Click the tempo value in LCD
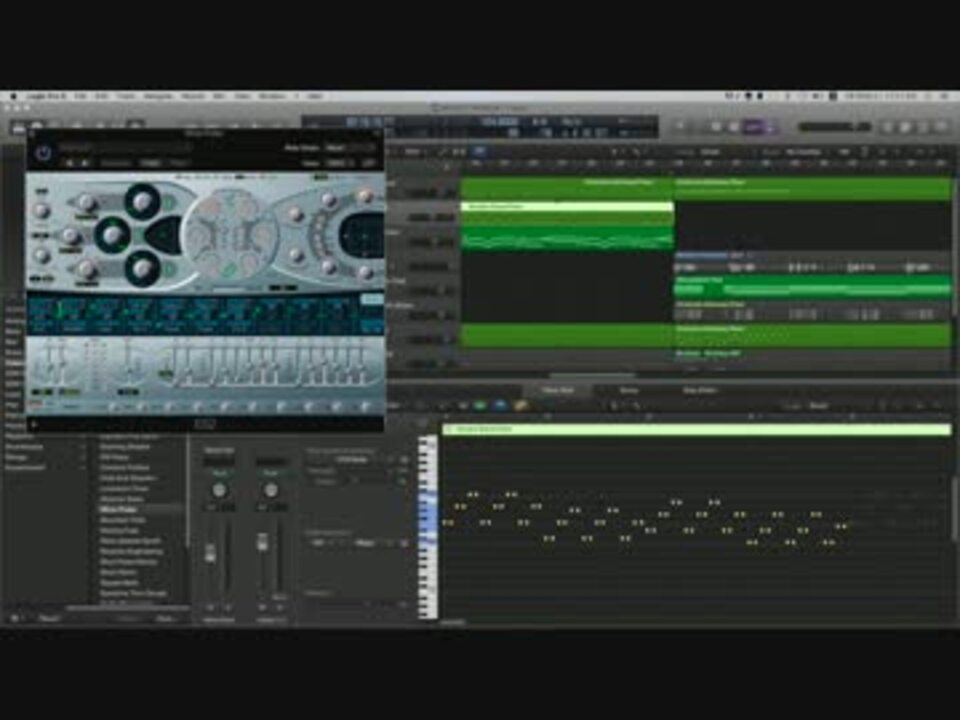 [x=500, y=122]
